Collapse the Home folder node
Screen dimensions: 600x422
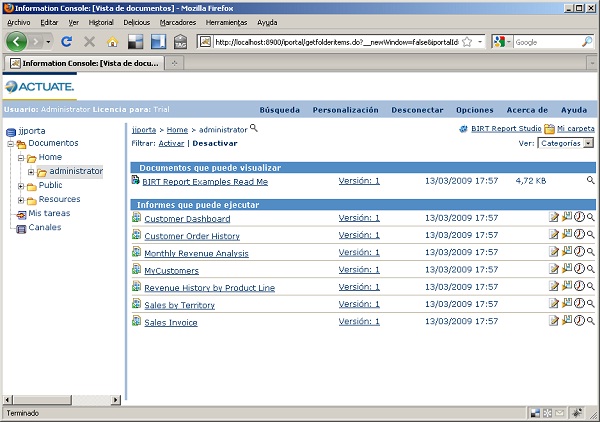[21, 158]
